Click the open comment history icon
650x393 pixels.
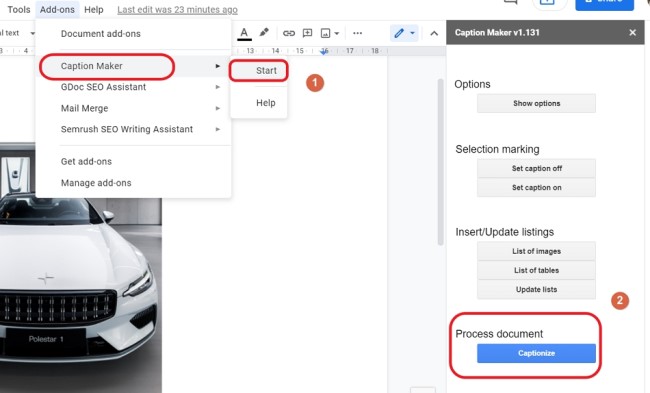(x=511, y=2)
